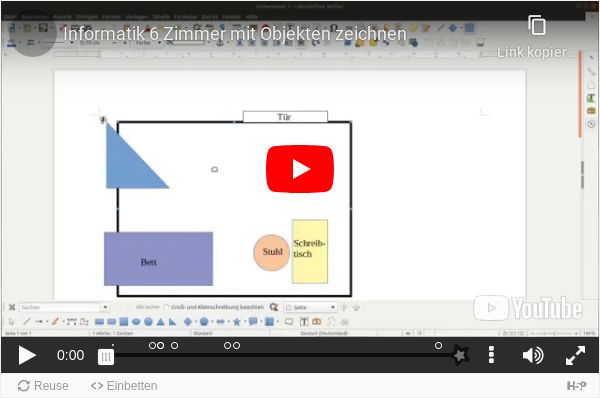Select the left marker of the second pair
Image resolution: width=600 pixels, height=398 pixels.
click(x=228, y=346)
